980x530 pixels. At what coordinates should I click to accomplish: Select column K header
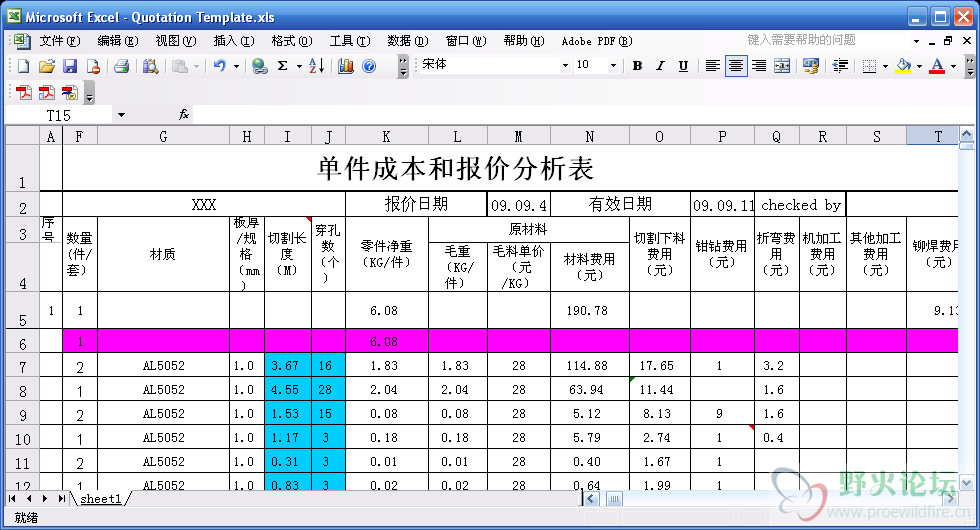(386, 136)
